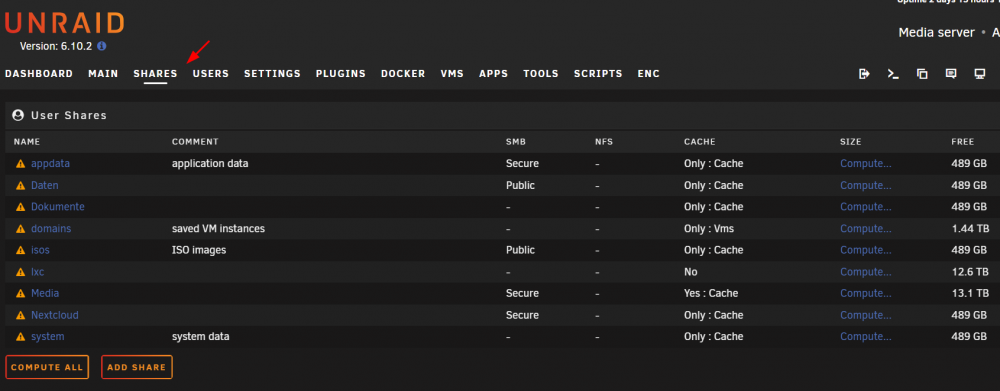Image resolution: width=1000 pixels, height=391 pixels.
Task: Click the '12.6 TB' free value
Action: tap(971, 272)
